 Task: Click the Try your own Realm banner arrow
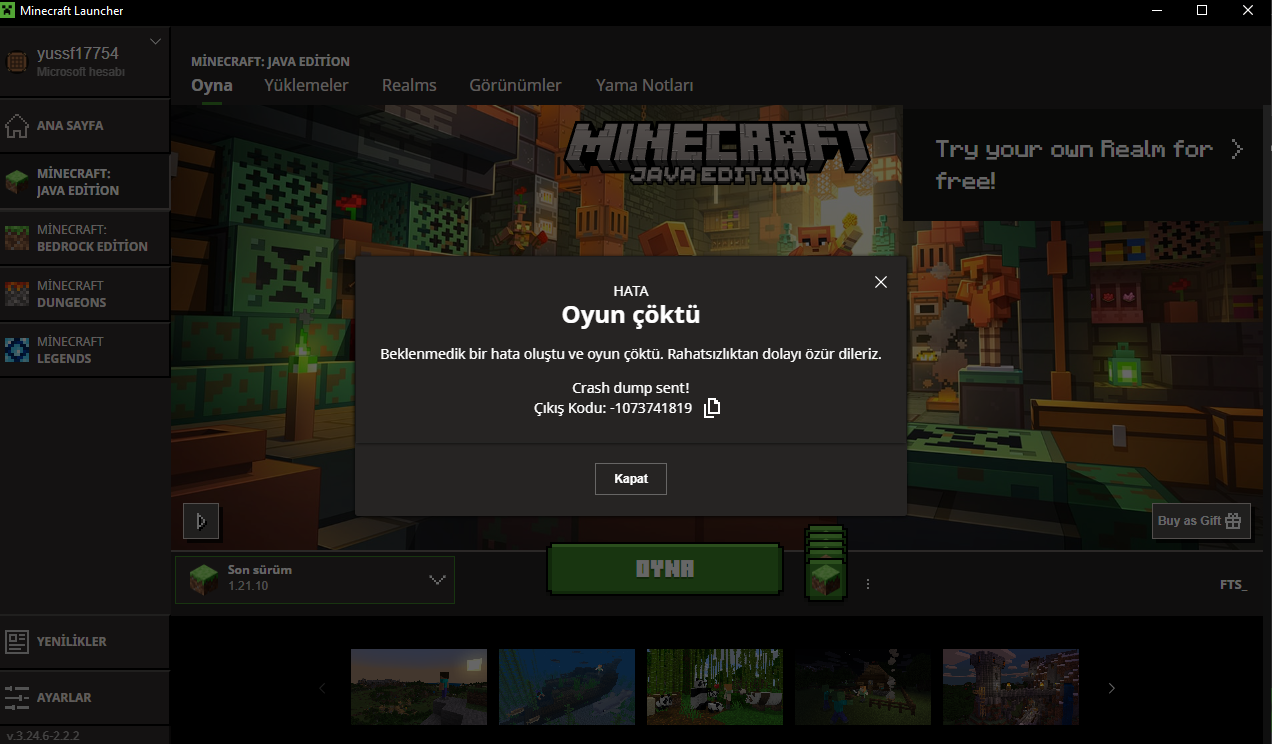tap(1237, 149)
